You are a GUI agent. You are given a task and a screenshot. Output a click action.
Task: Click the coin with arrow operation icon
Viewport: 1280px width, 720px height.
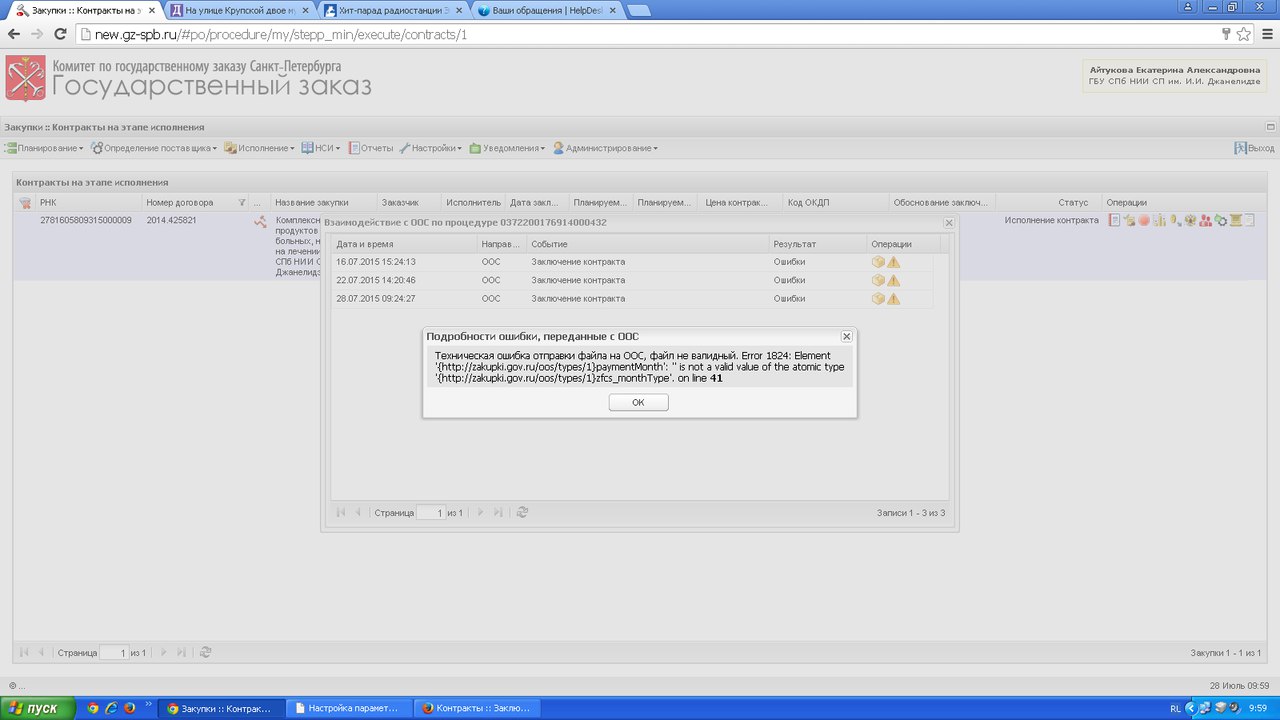(x=1175, y=220)
